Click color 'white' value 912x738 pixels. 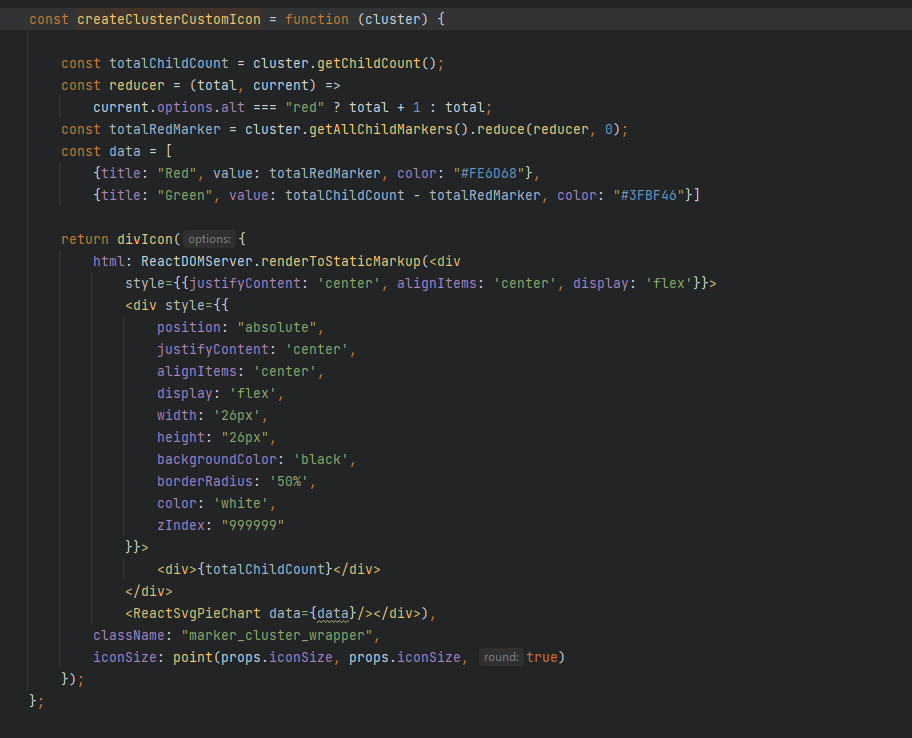(x=240, y=504)
